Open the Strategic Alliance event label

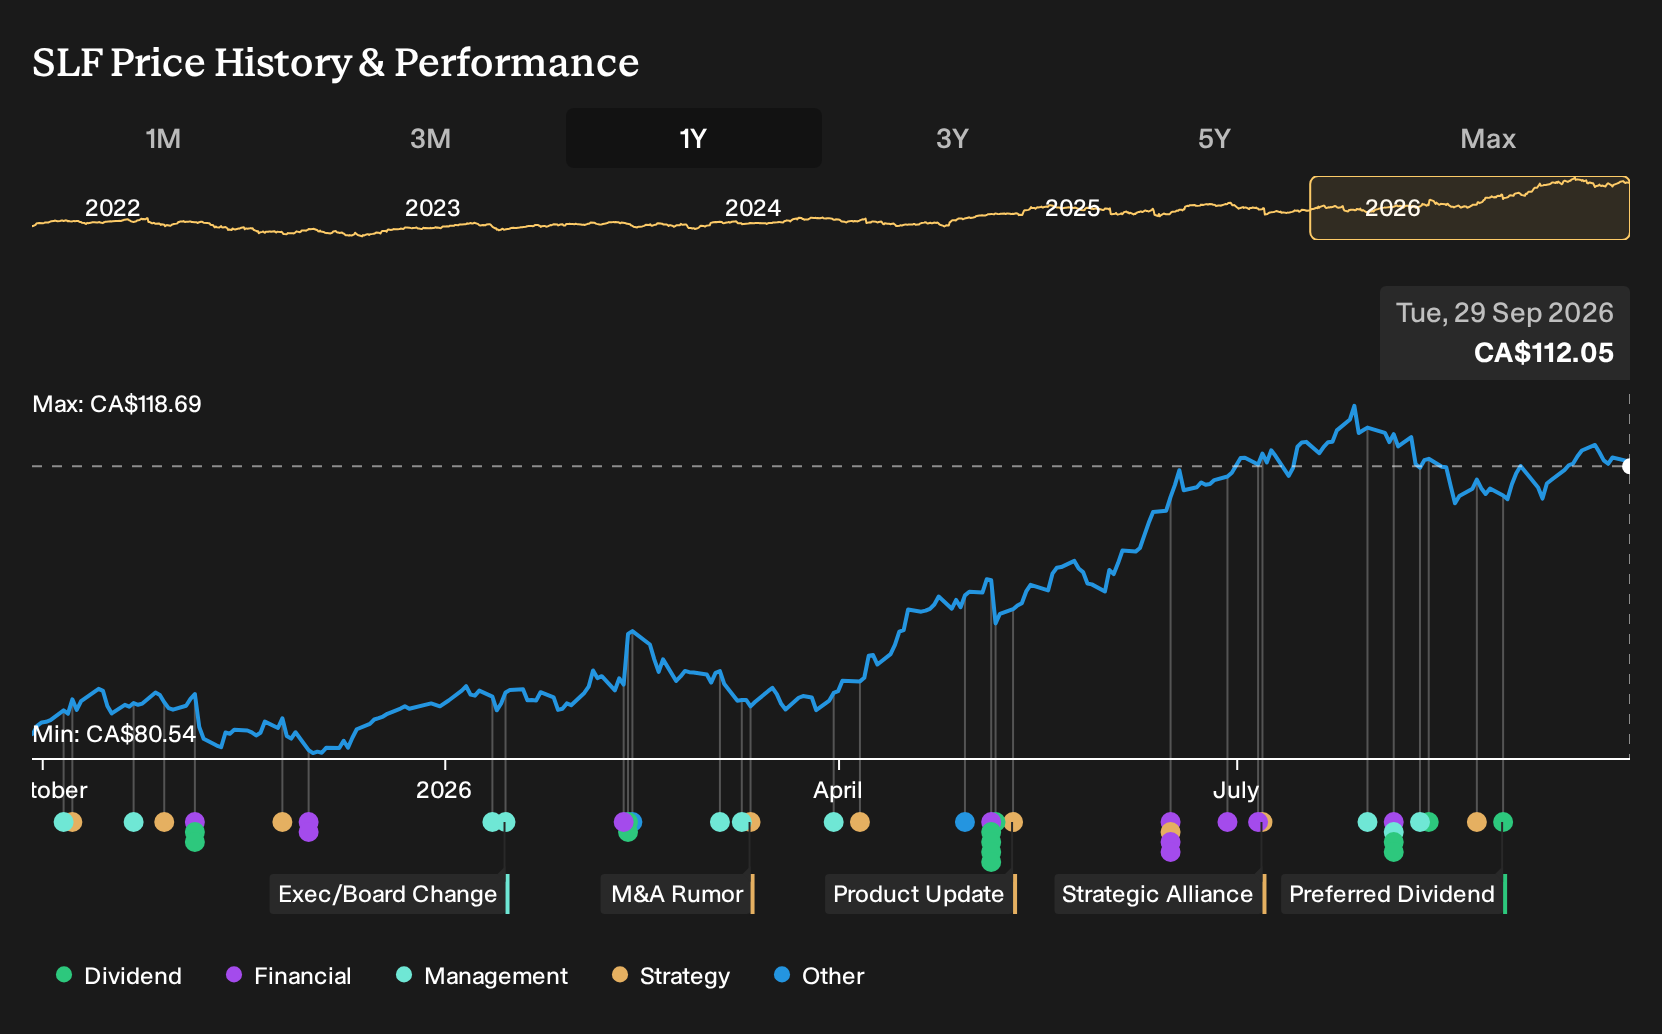1159,894
